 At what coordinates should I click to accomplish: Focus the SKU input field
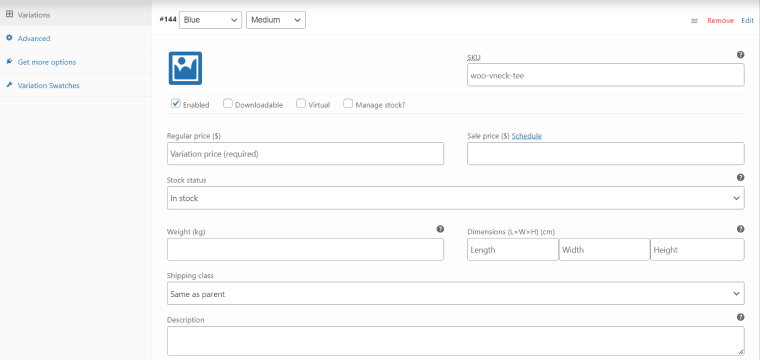pyautogui.click(x=605, y=75)
